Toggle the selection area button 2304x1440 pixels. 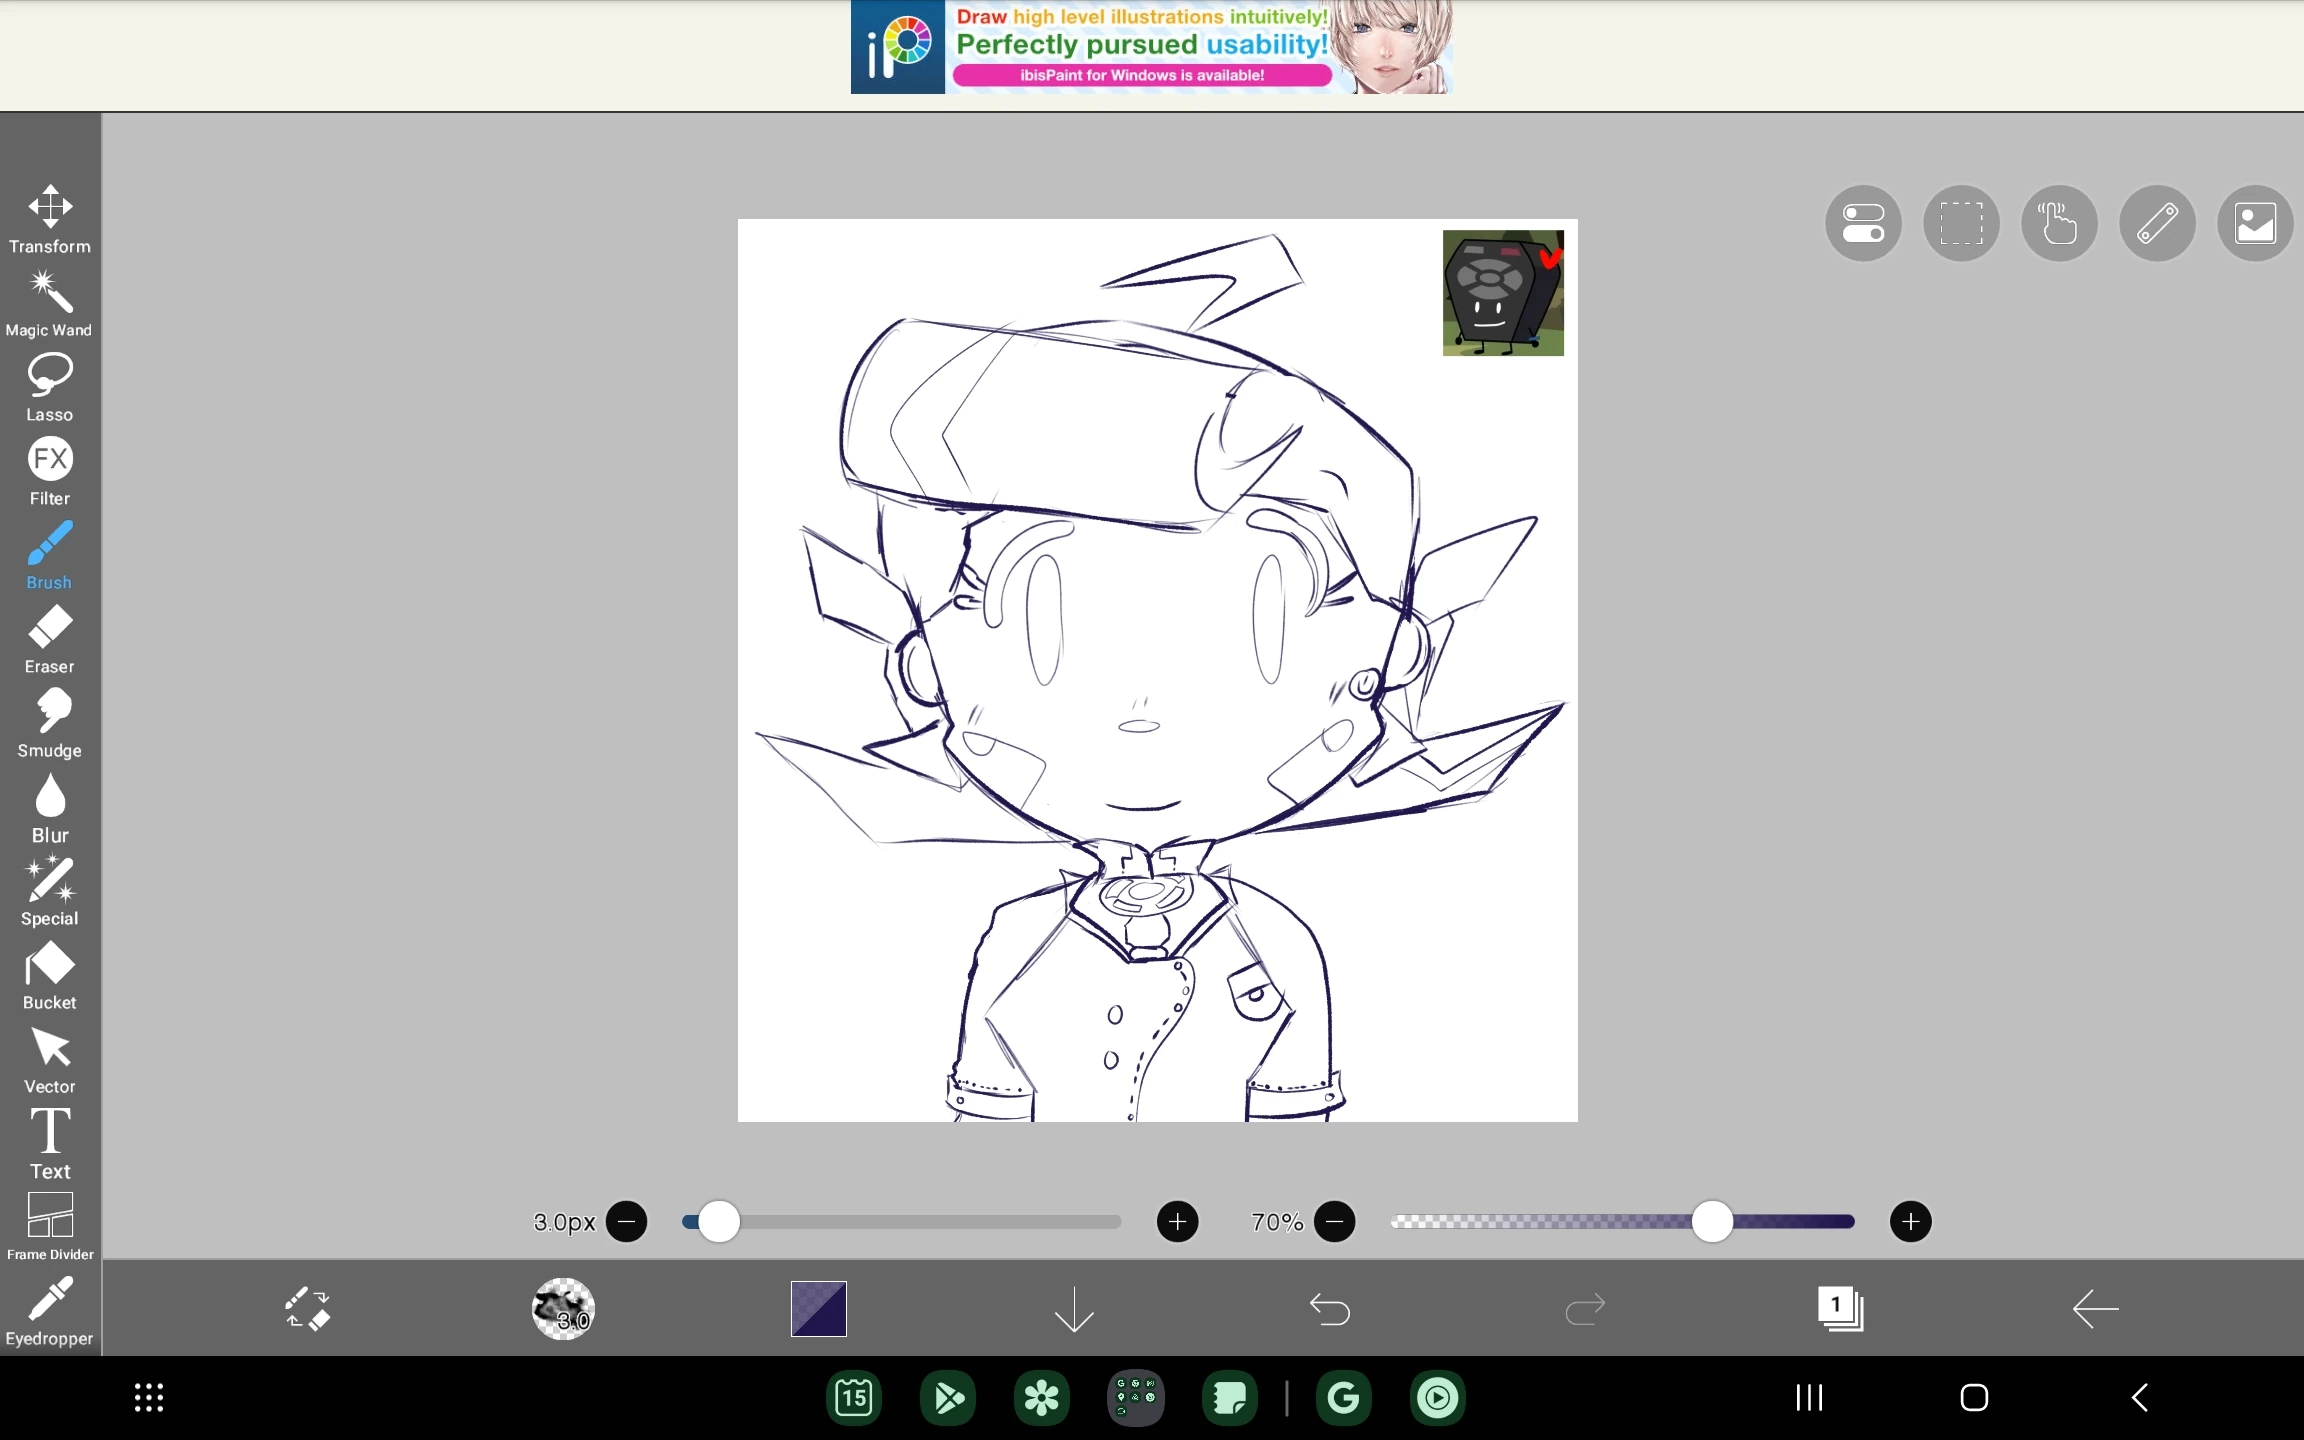(1961, 223)
